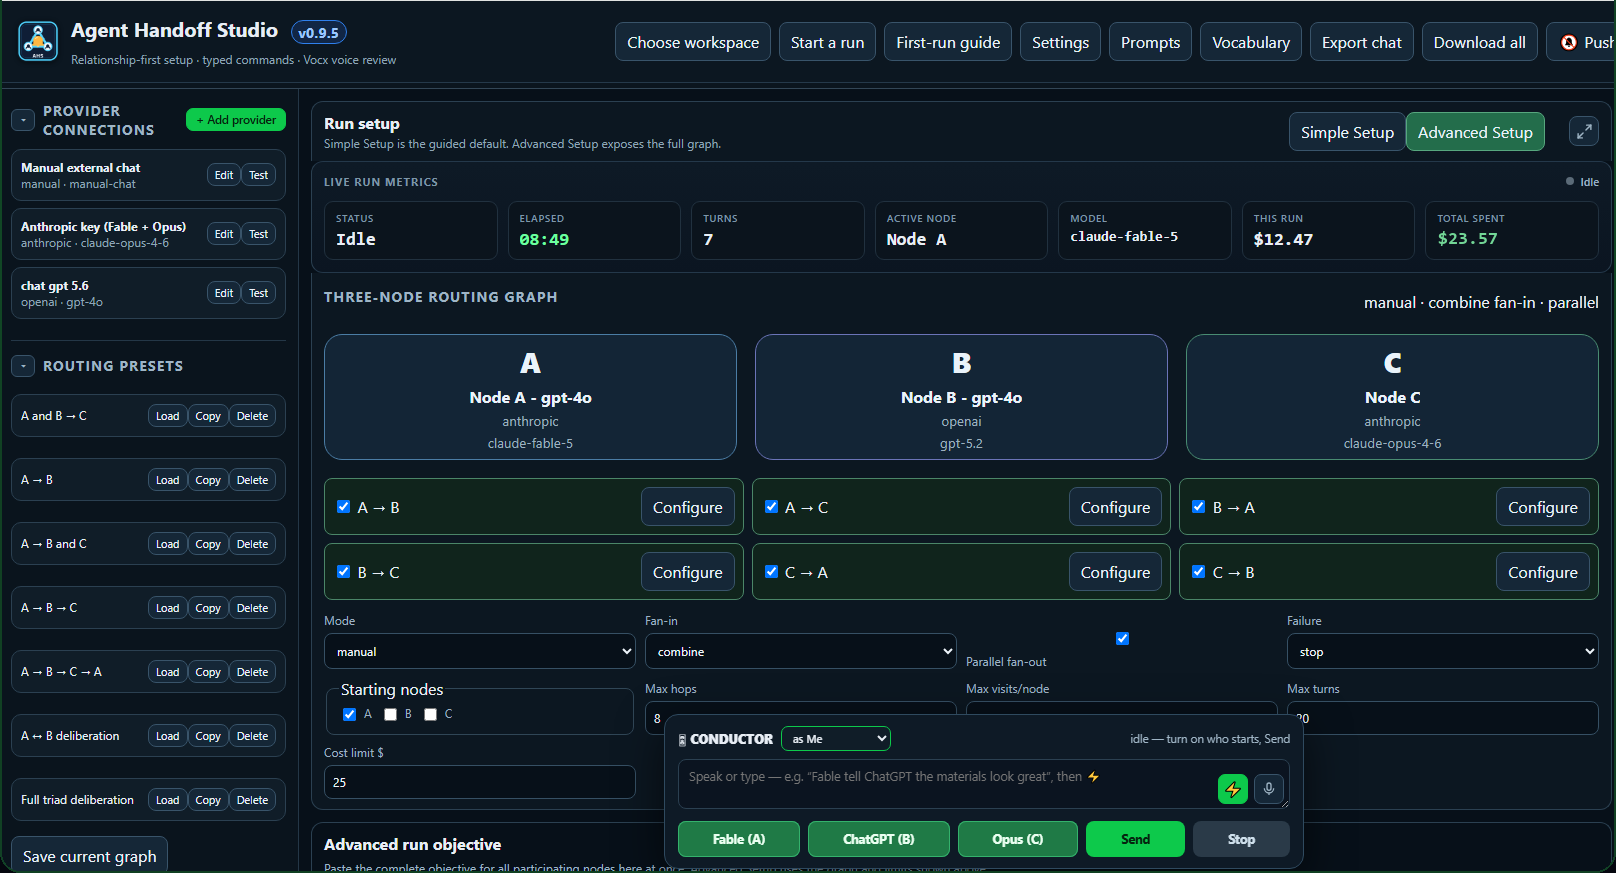This screenshot has height=873, width=1616.
Task: Click the $23.57 total spent value
Action: (1467, 238)
